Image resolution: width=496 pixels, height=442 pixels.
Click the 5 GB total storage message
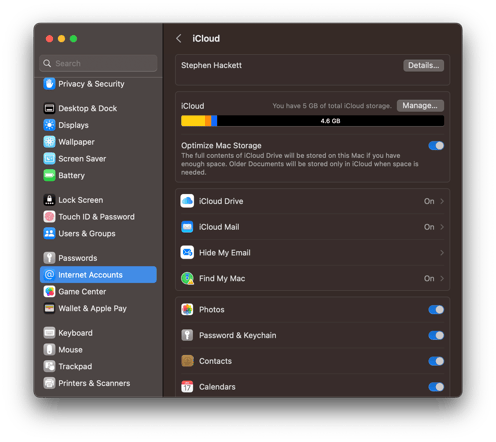(332, 106)
